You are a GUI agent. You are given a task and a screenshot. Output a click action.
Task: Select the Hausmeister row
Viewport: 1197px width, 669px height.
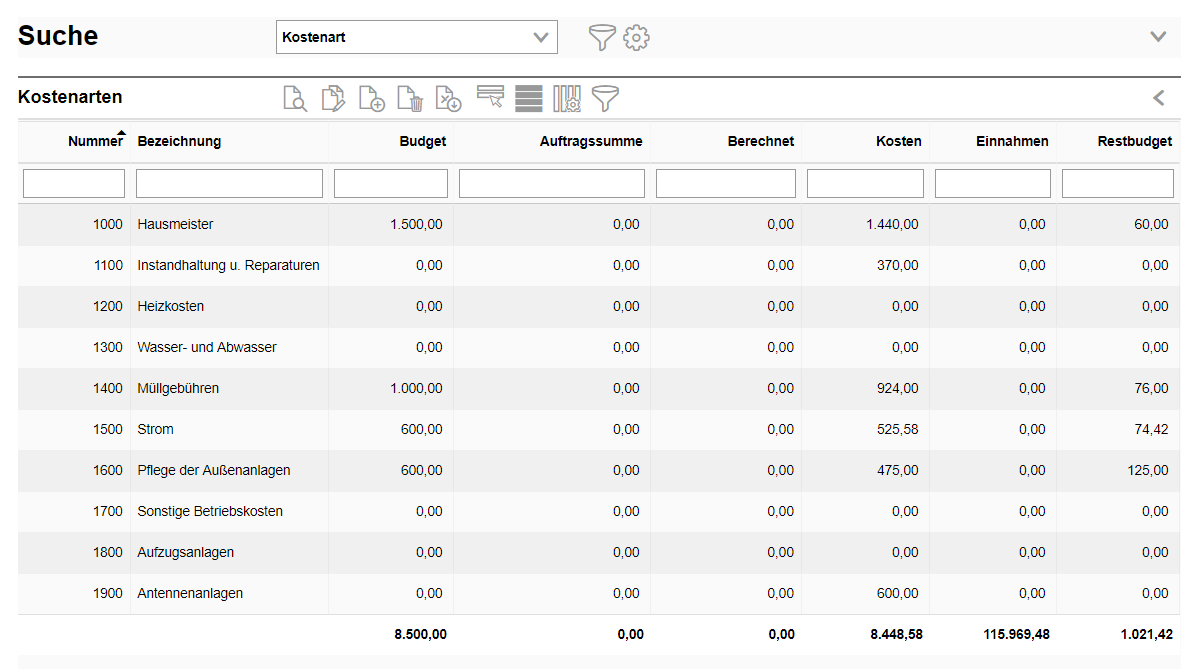point(175,225)
